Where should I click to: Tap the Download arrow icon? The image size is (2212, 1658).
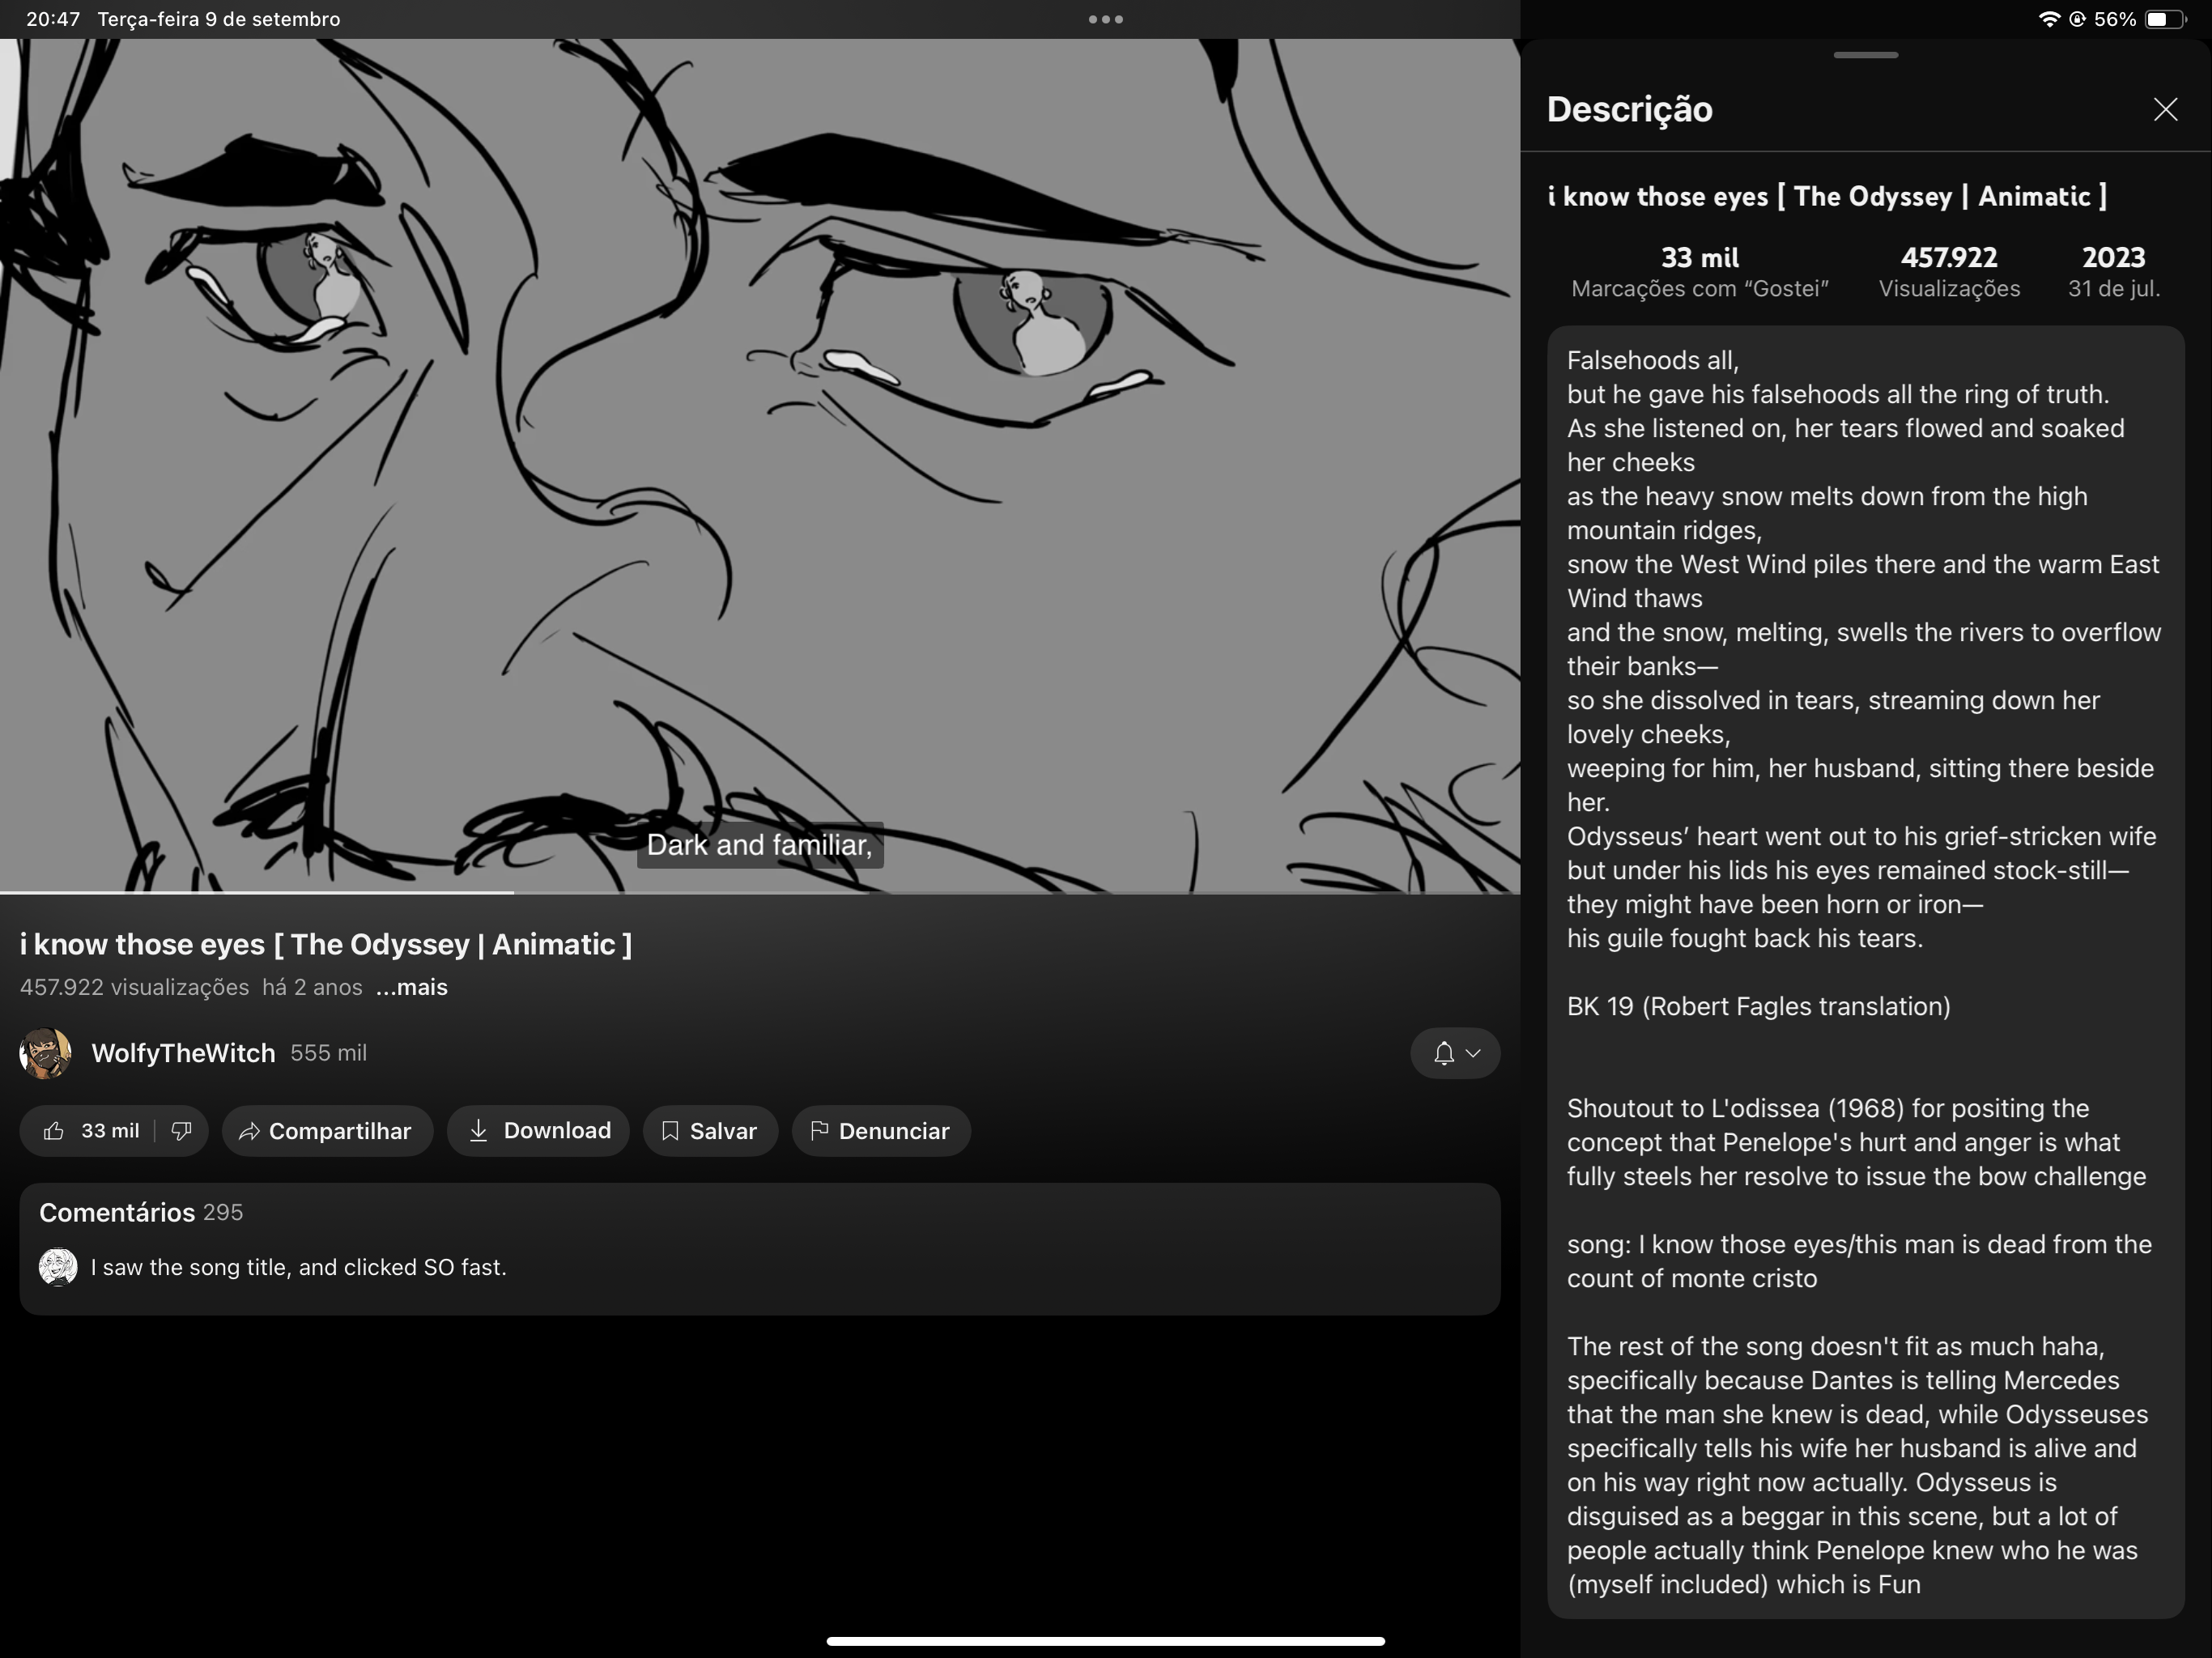479,1131
